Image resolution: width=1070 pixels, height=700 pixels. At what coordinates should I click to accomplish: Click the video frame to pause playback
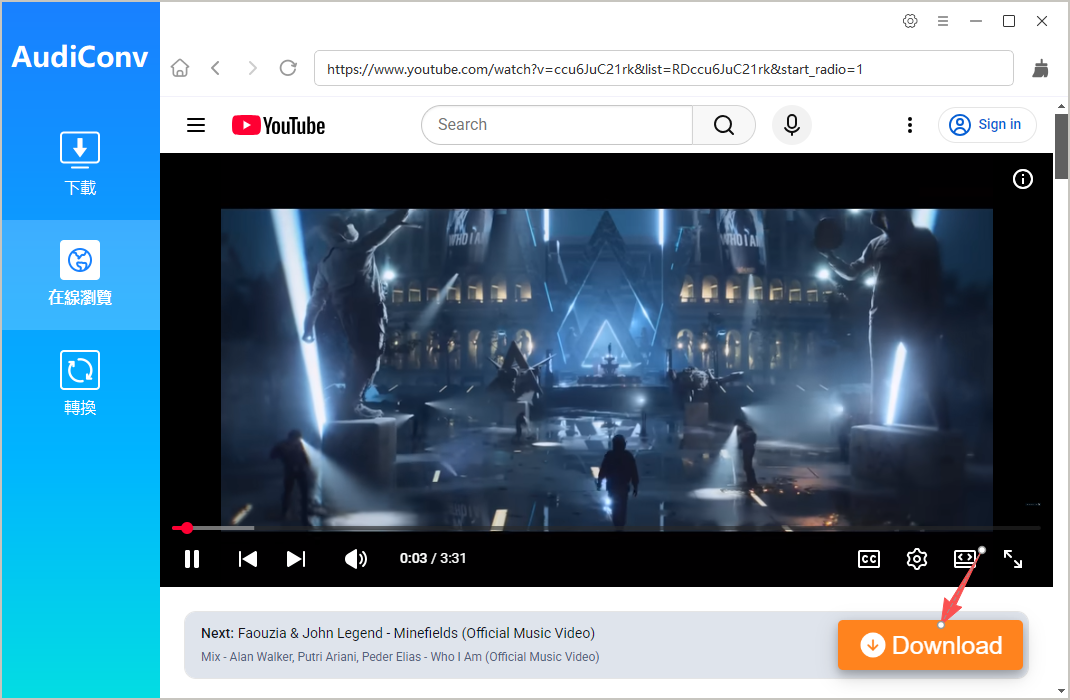(x=606, y=368)
